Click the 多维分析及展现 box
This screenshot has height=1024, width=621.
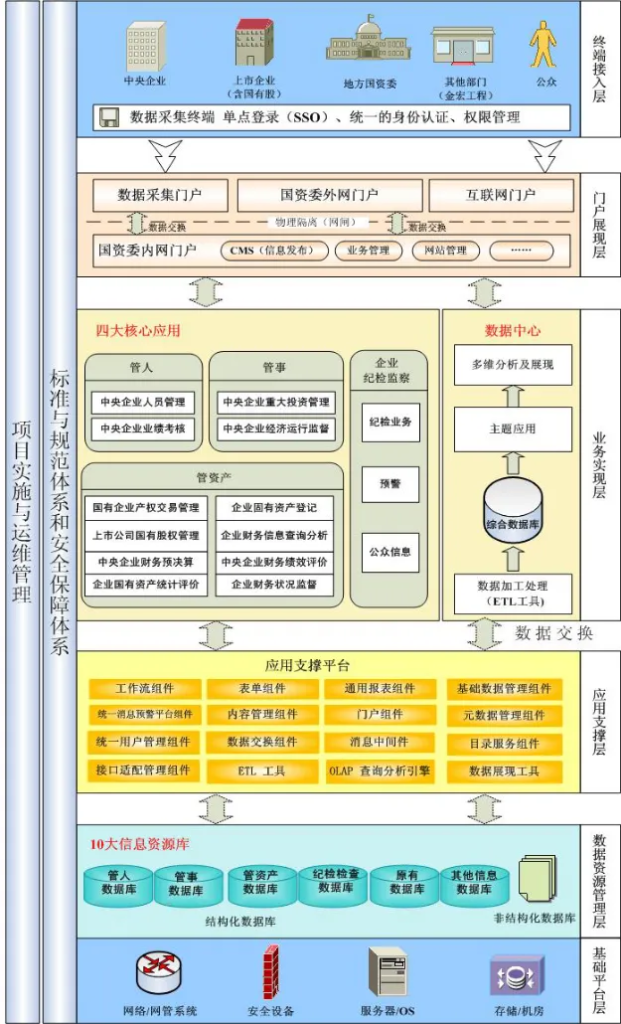coord(512,366)
